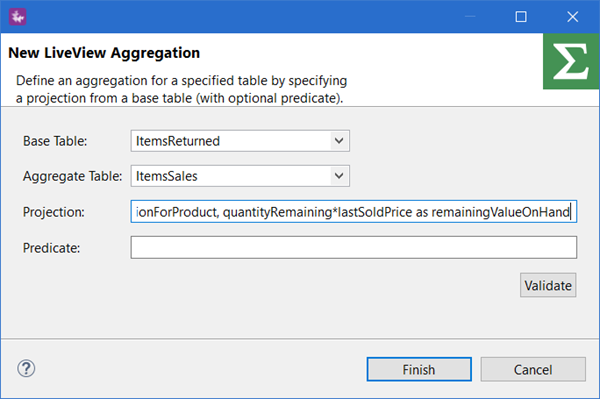Expand the Base Table dropdown arrow
The width and height of the screenshot is (600, 399).
339,141
